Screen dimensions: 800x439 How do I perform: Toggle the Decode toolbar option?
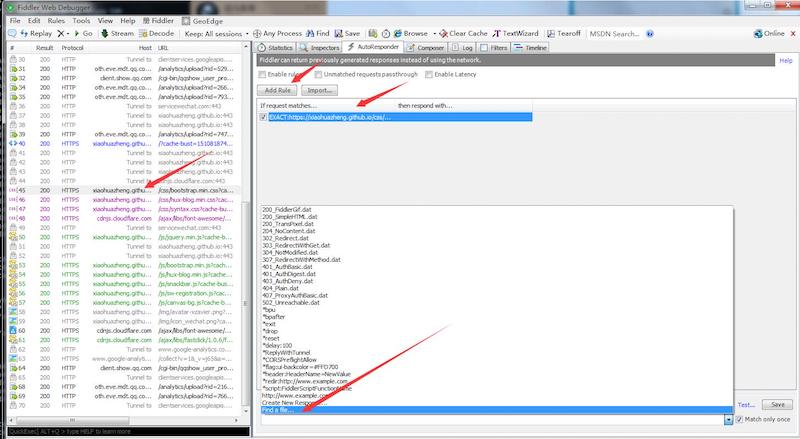[x=157, y=33]
